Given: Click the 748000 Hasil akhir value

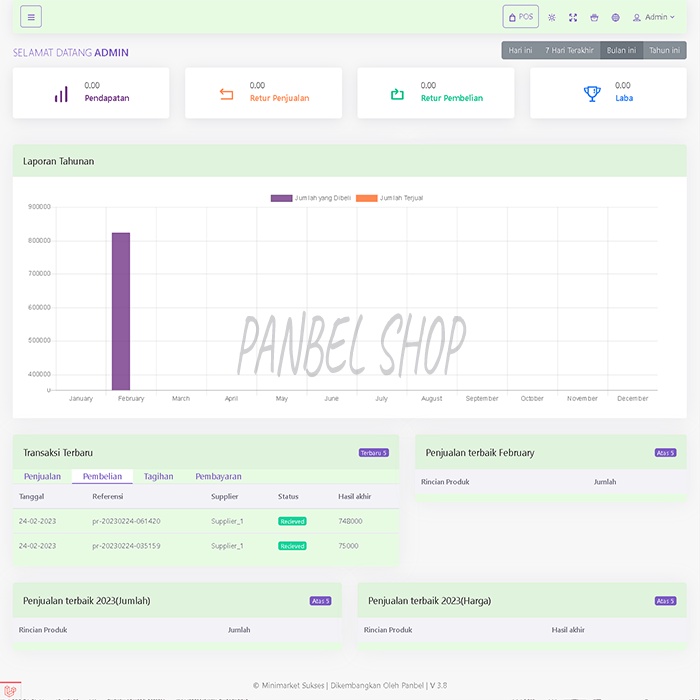Looking at the screenshot, I should 350,521.
